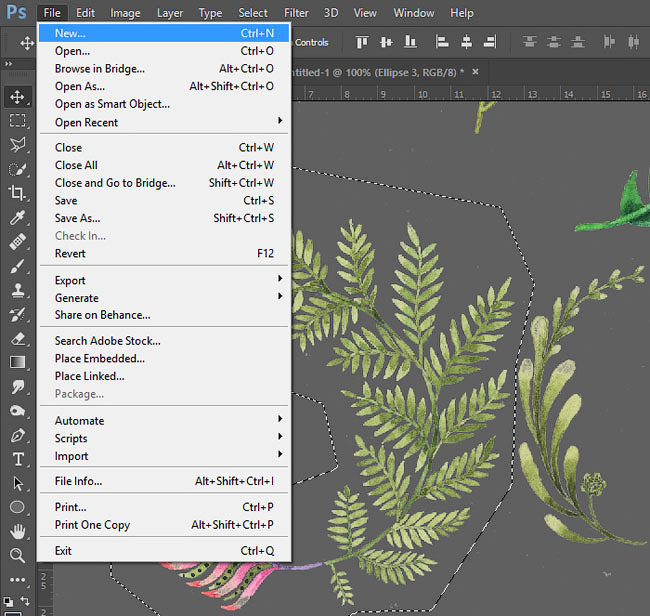Select the Eyedropper tool
Screen dimensions: 650x616
click(x=17, y=217)
